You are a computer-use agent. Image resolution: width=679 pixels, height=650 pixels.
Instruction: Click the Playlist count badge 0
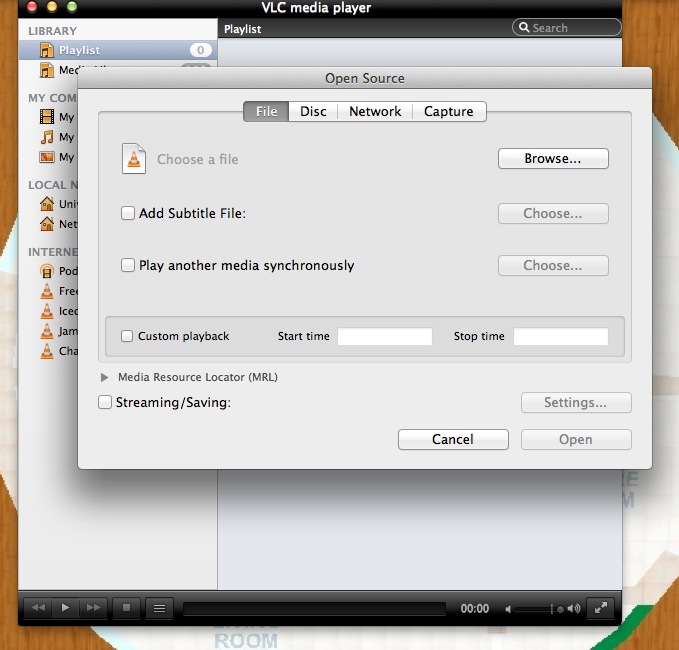(x=200, y=50)
